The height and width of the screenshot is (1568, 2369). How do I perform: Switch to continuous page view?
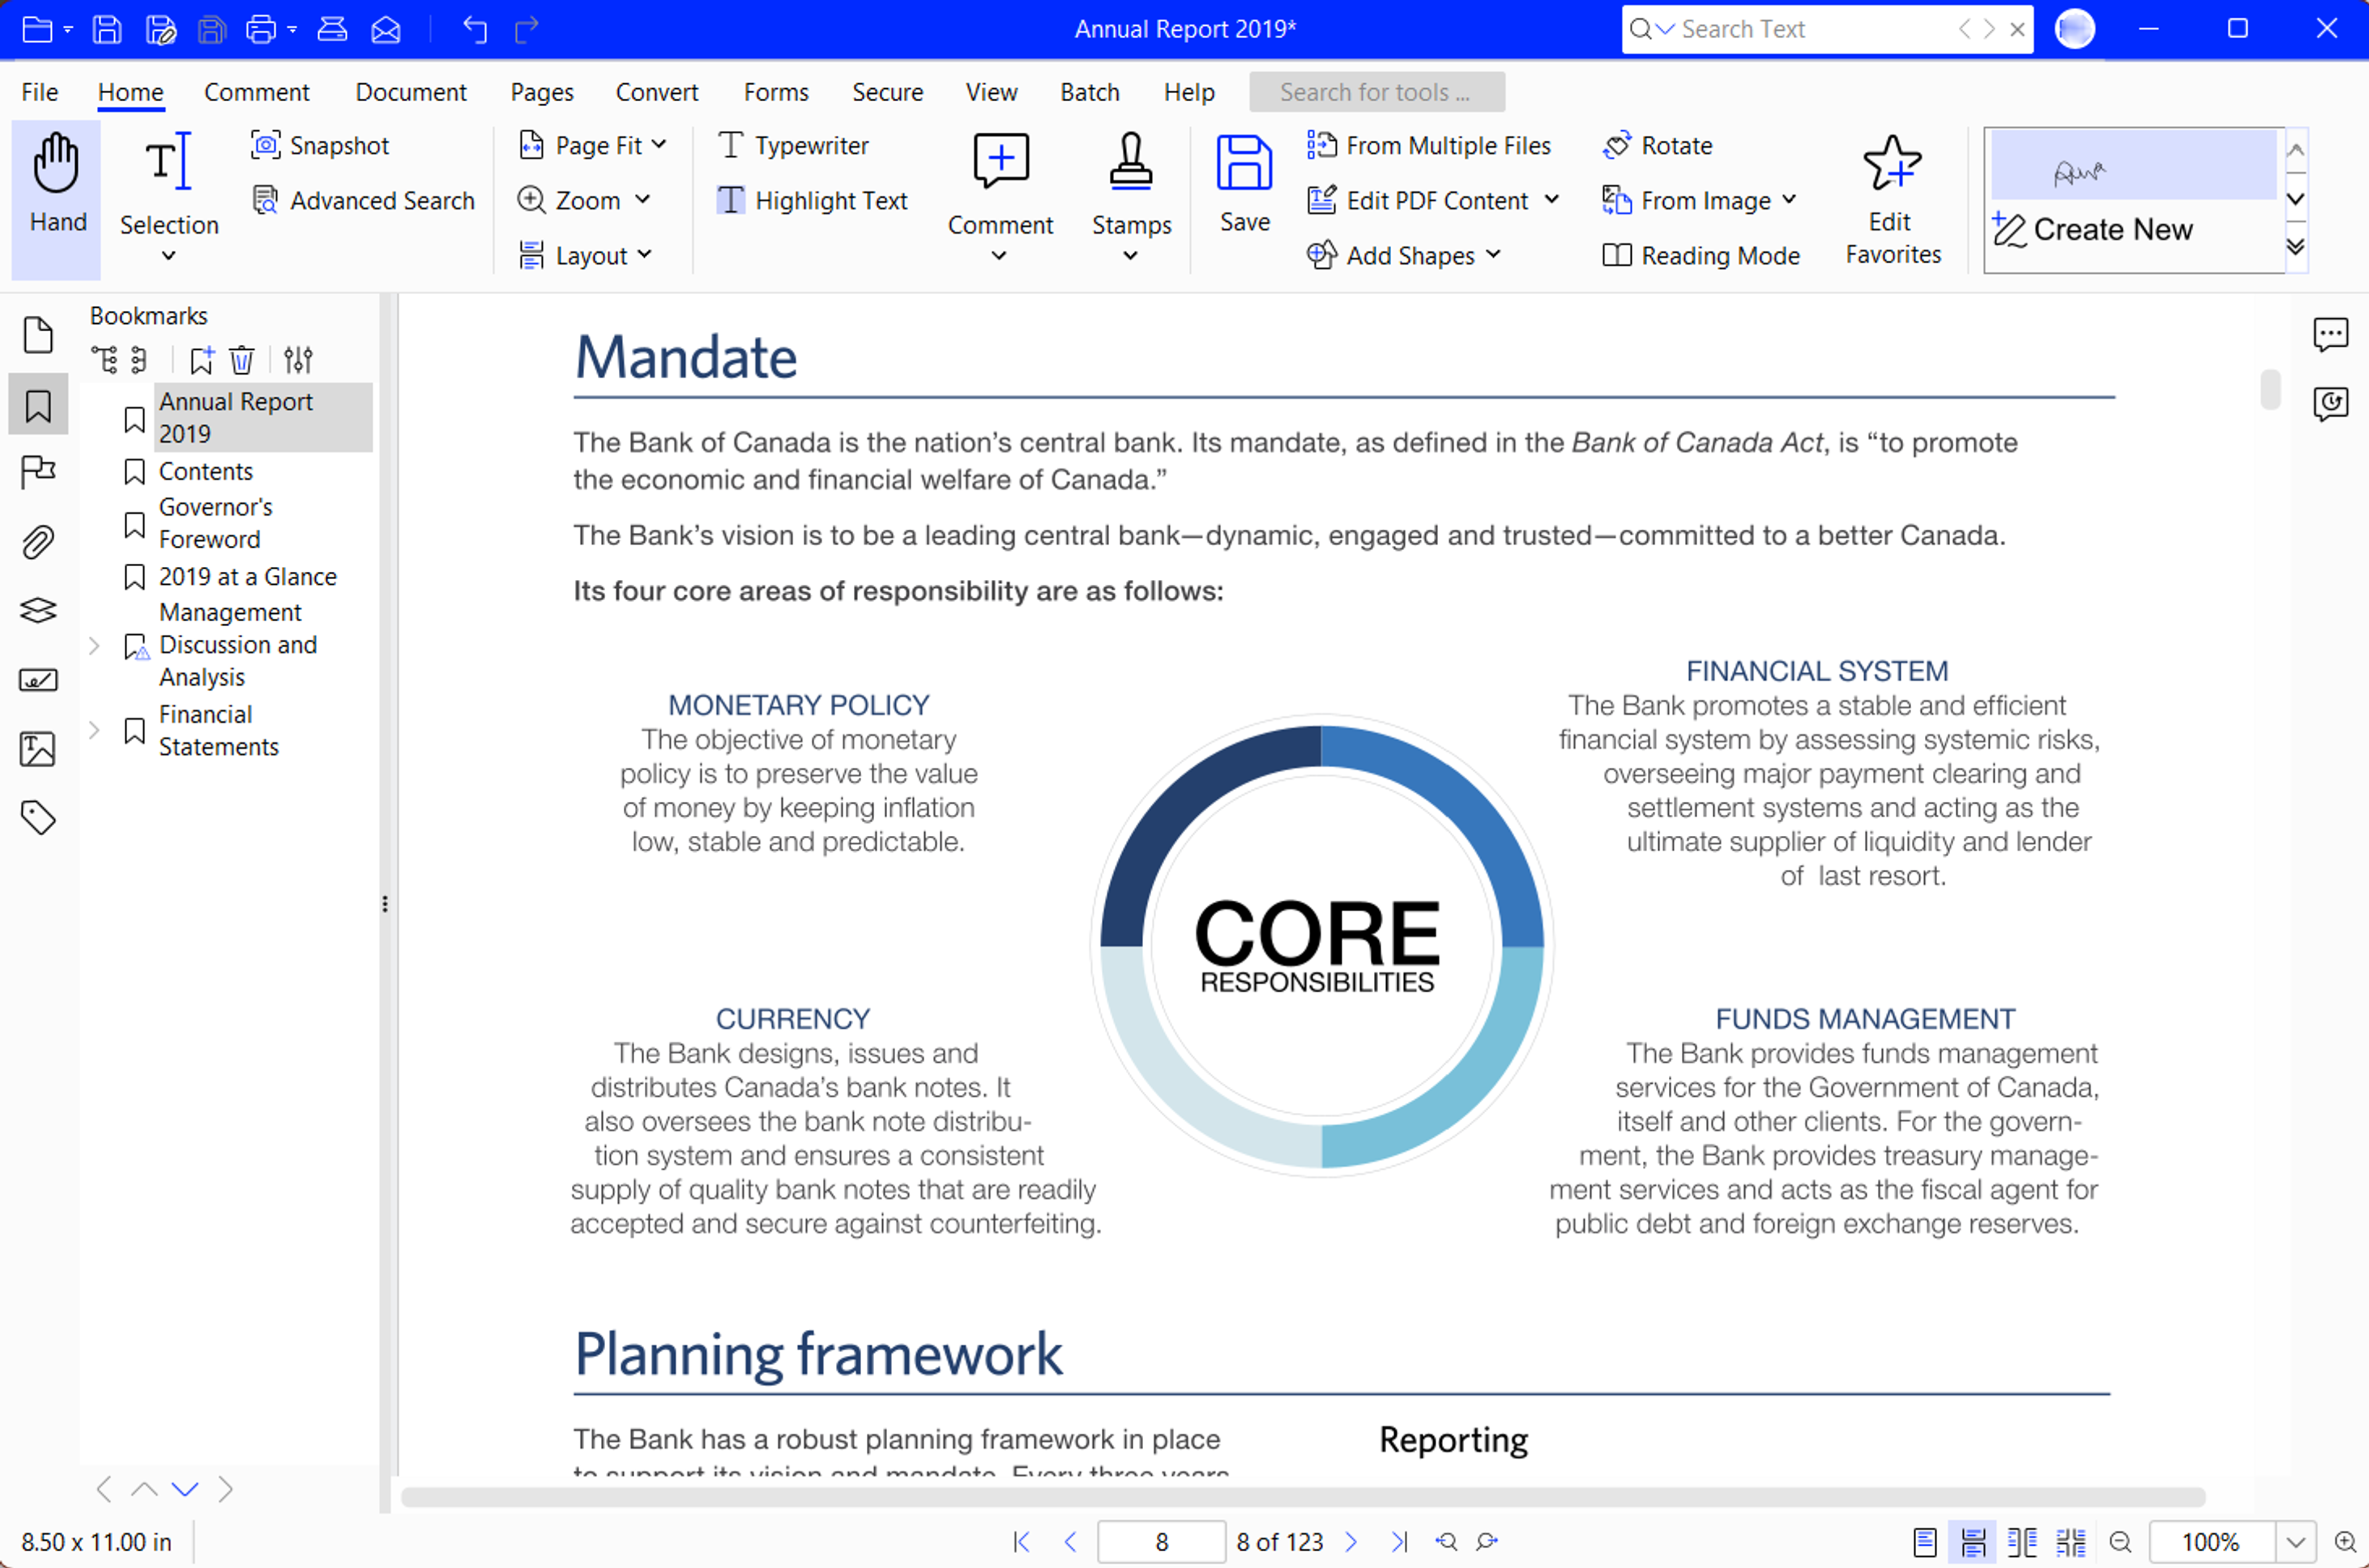pyautogui.click(x=1973, y=1542)
